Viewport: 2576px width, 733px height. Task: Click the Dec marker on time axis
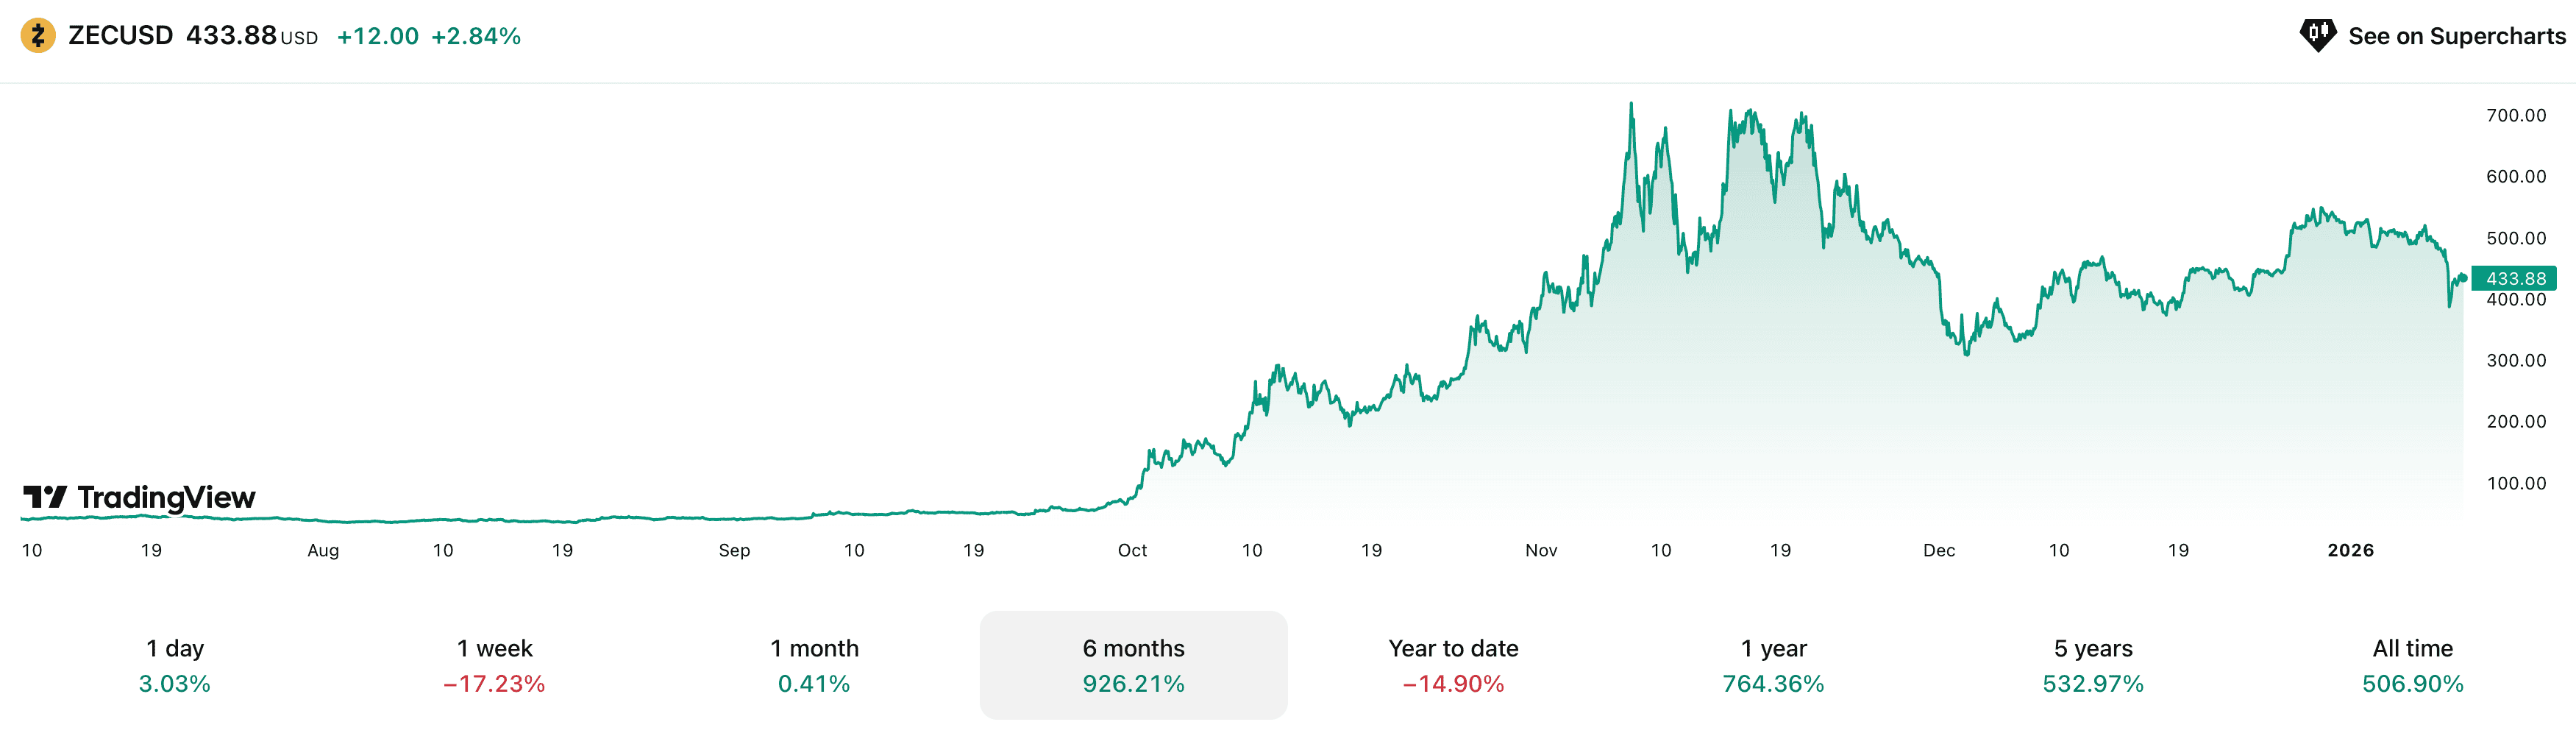[x=1938, y=551]
